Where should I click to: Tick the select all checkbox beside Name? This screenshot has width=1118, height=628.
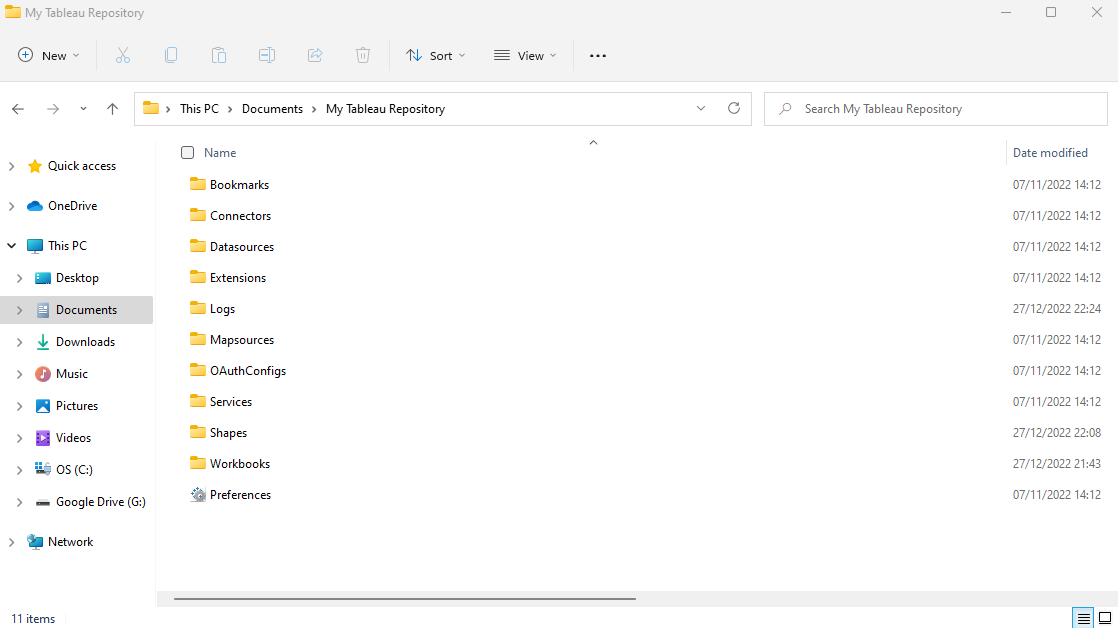pyautogui.click(x=188, y=153)
